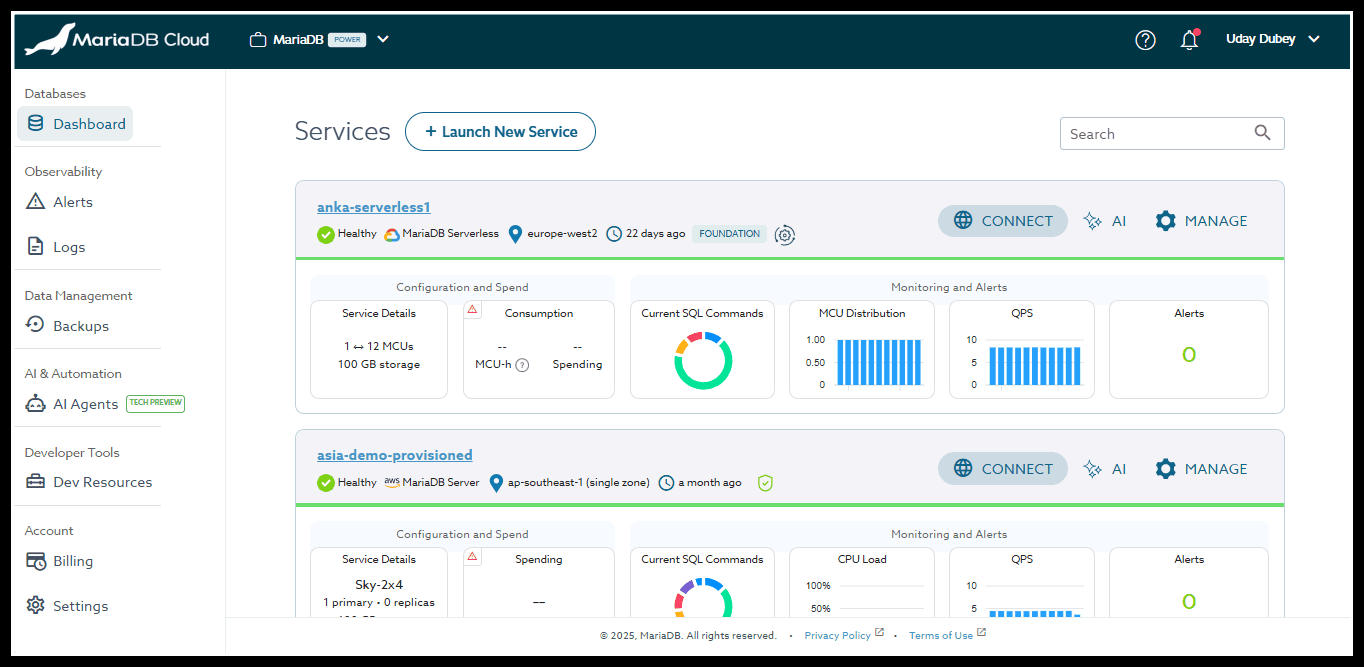Screen dimensions: 1364x667
Task: Click the warning triangle on Consumption card
Action: [473, 310]
